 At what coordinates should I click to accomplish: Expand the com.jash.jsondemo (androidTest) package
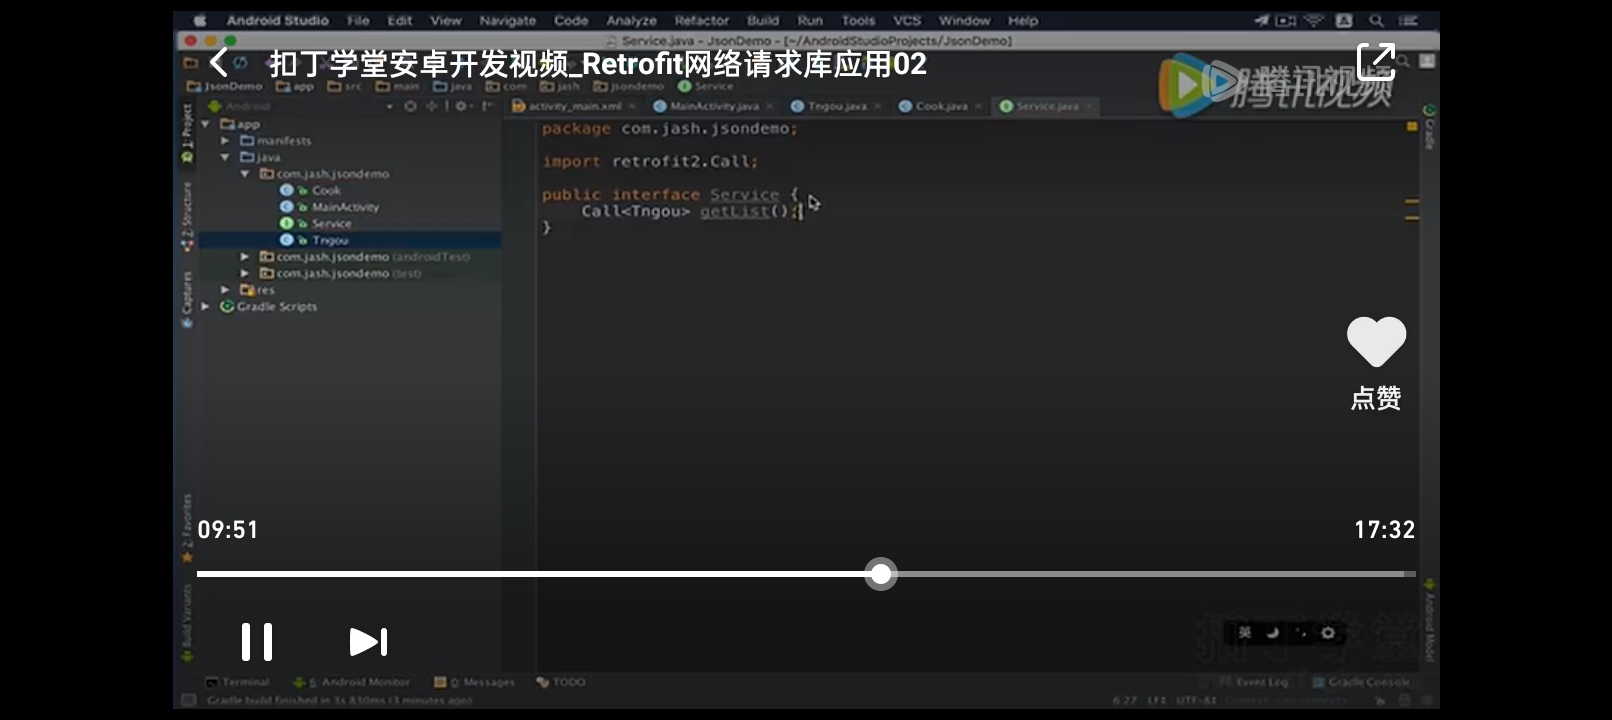[x=245, y=257]
